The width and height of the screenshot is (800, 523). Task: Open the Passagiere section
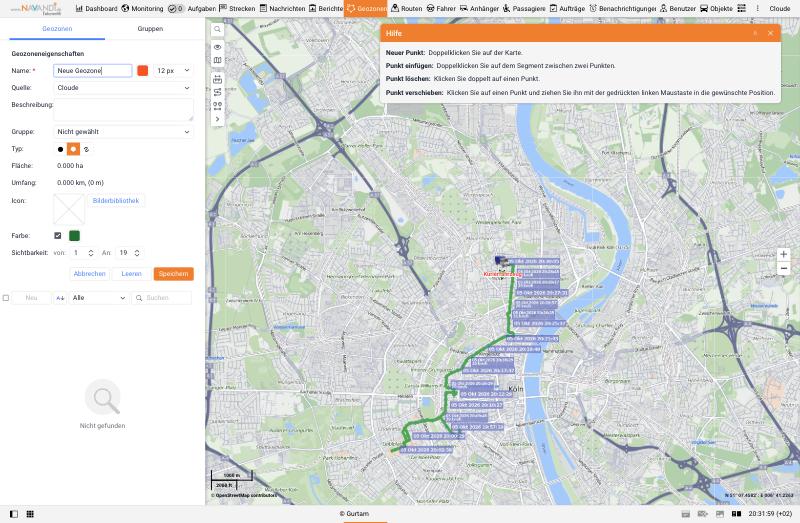pos(524,9)
